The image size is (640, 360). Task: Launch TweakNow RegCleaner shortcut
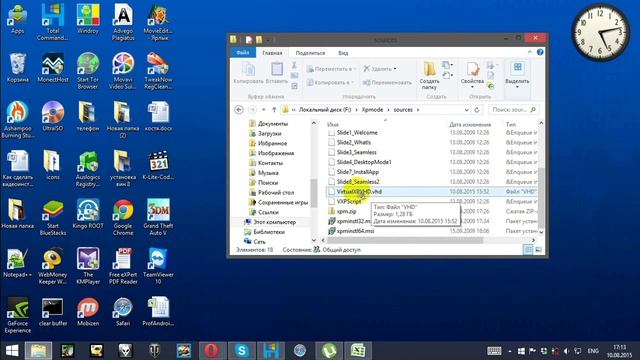coord(158,71)
